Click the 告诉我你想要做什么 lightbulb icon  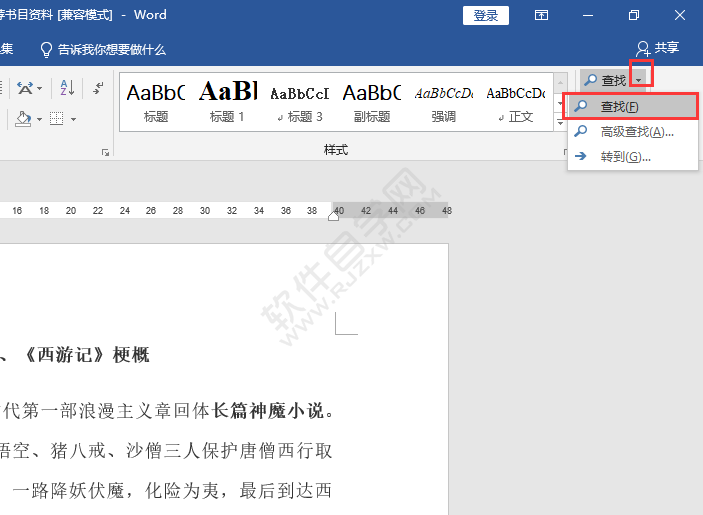coord(46,49)
